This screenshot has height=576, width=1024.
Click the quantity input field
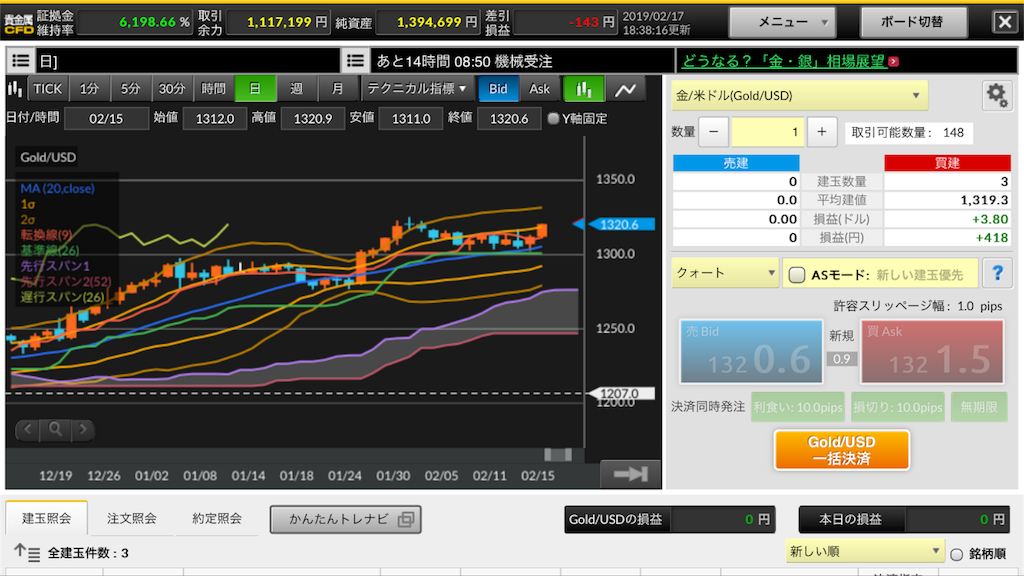[x=768, y=133]
